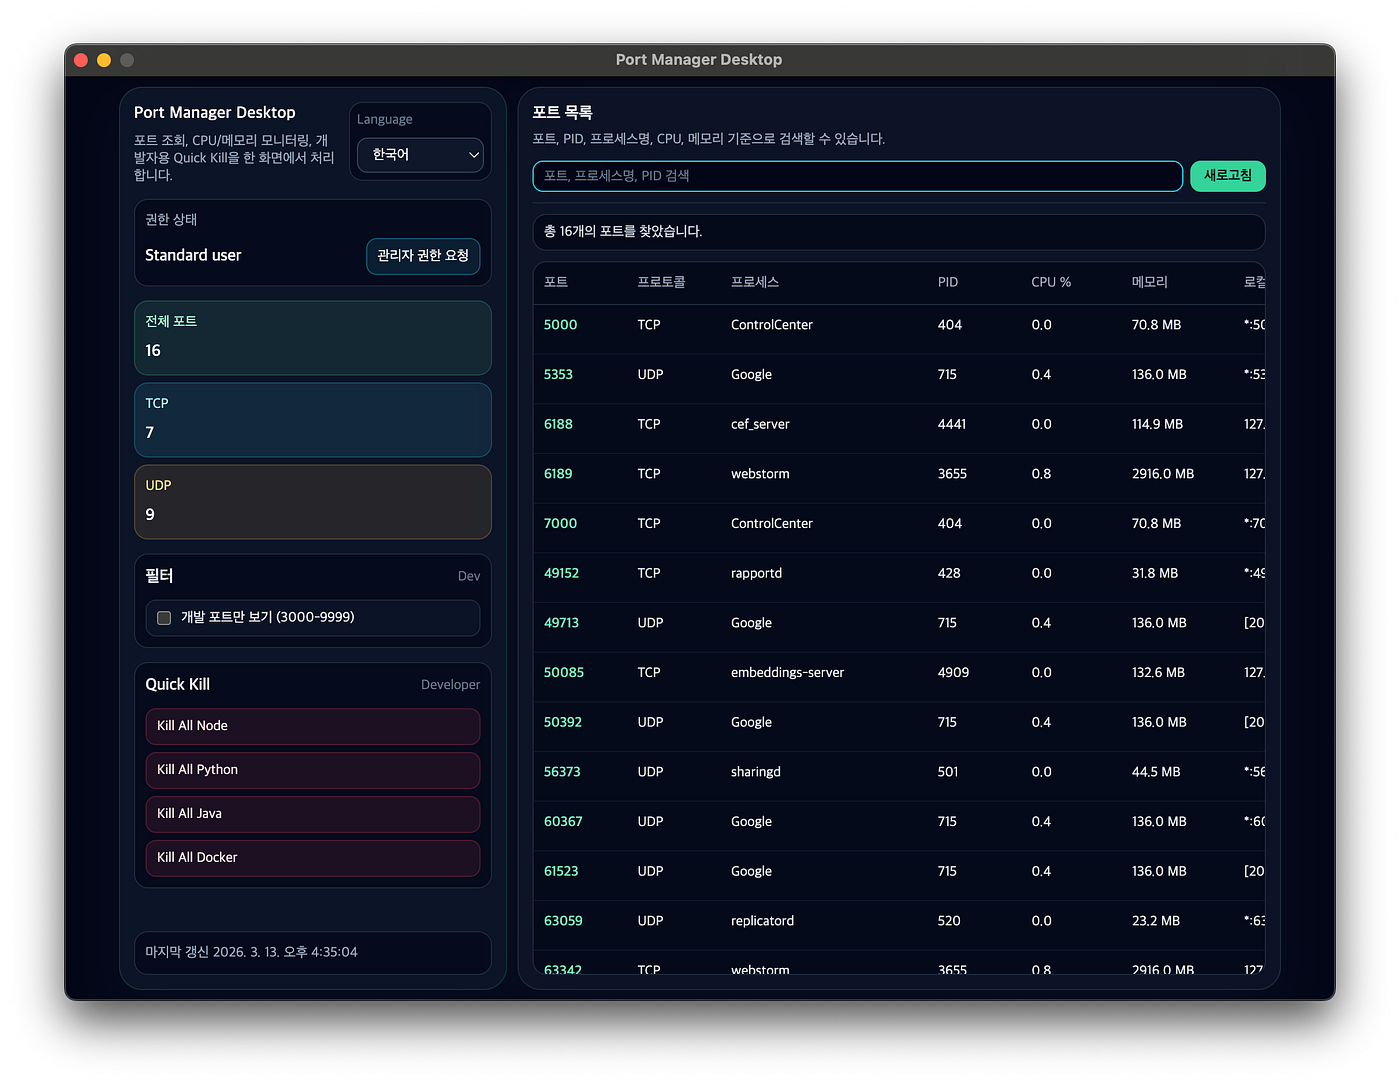Screen dimensions: 1400x1086
Task: Select port 56373 in the table
Action: click(x=562, y=772)
